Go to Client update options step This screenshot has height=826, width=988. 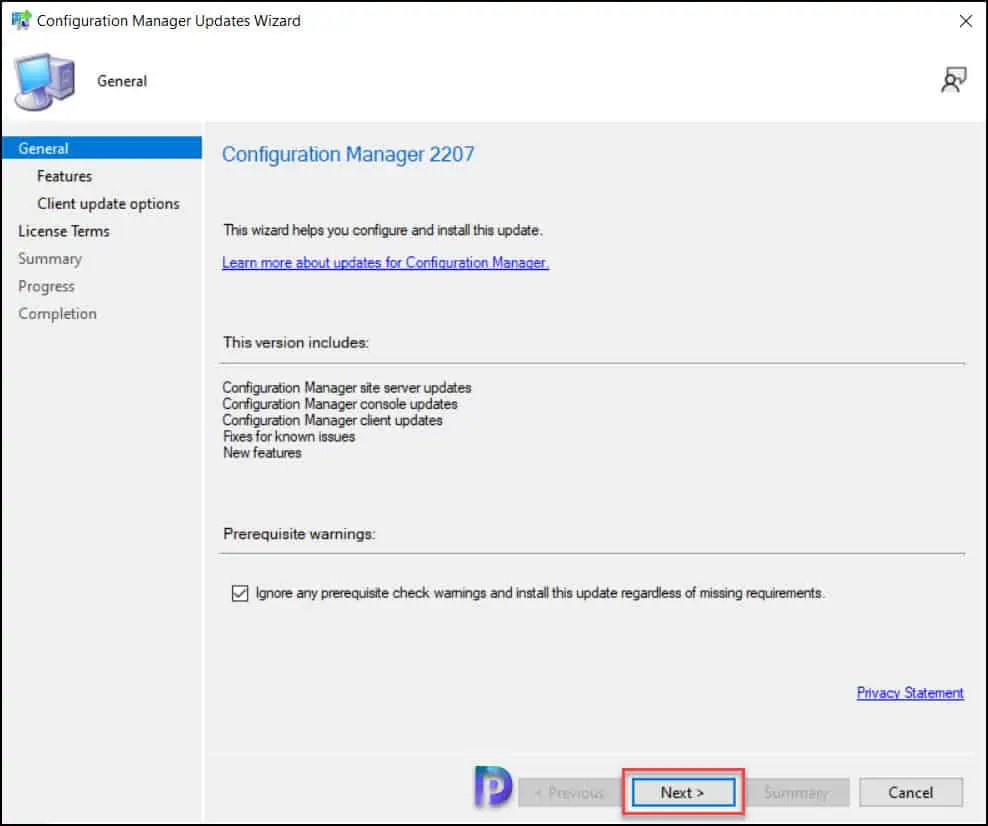click(108, 204)
